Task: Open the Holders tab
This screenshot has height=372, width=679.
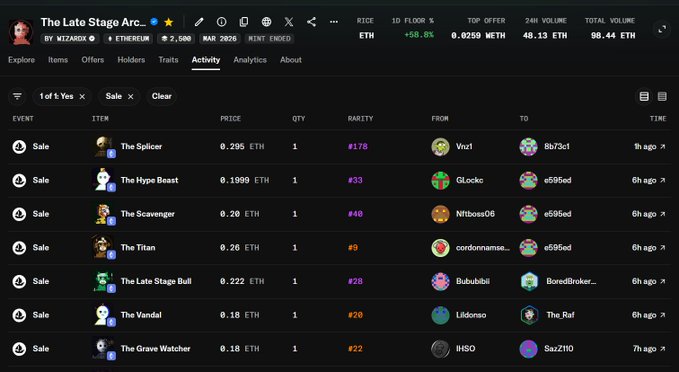Action: (x=131, y=60)
